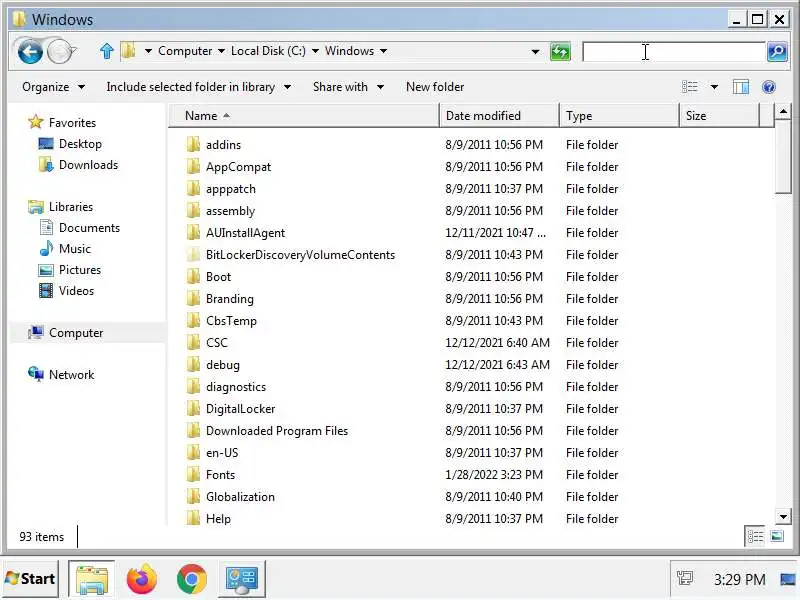Click the change view icon

tap(690, 87)
